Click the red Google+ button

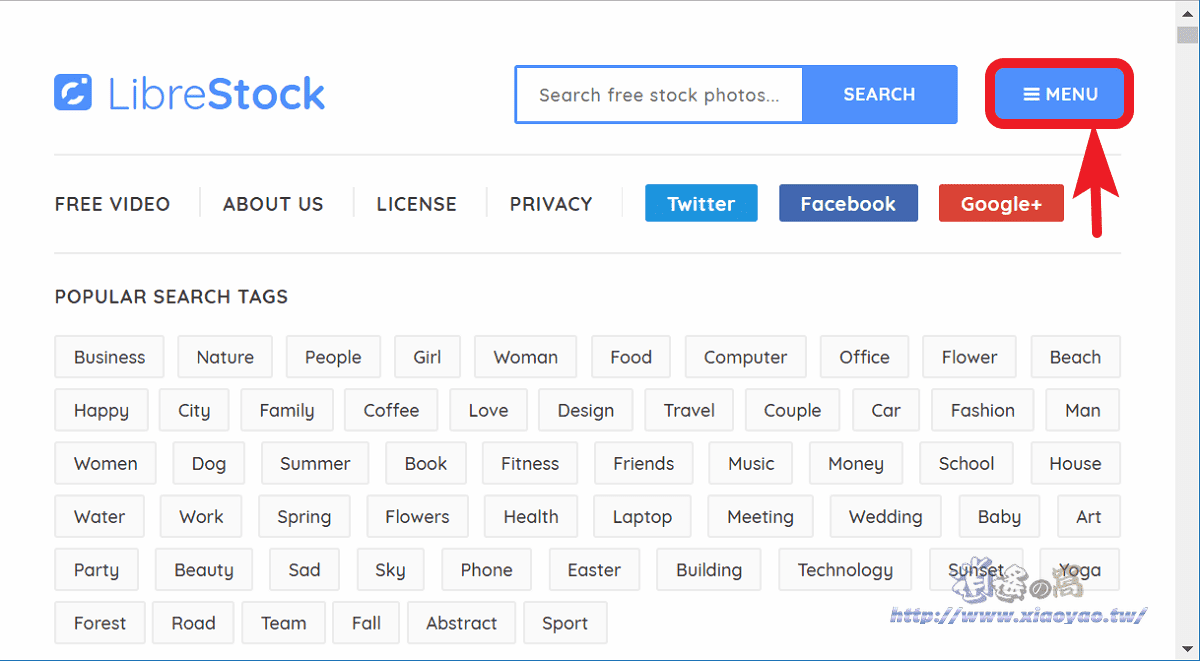1001,203
